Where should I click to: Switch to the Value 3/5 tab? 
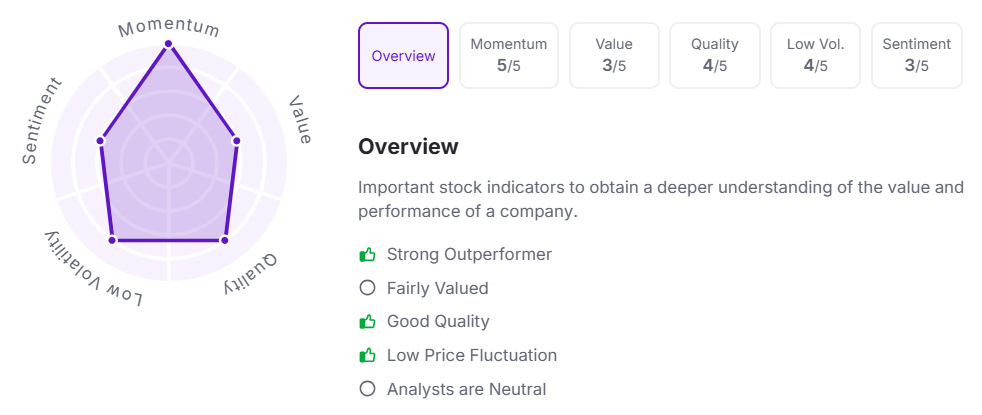coord(614,56)
